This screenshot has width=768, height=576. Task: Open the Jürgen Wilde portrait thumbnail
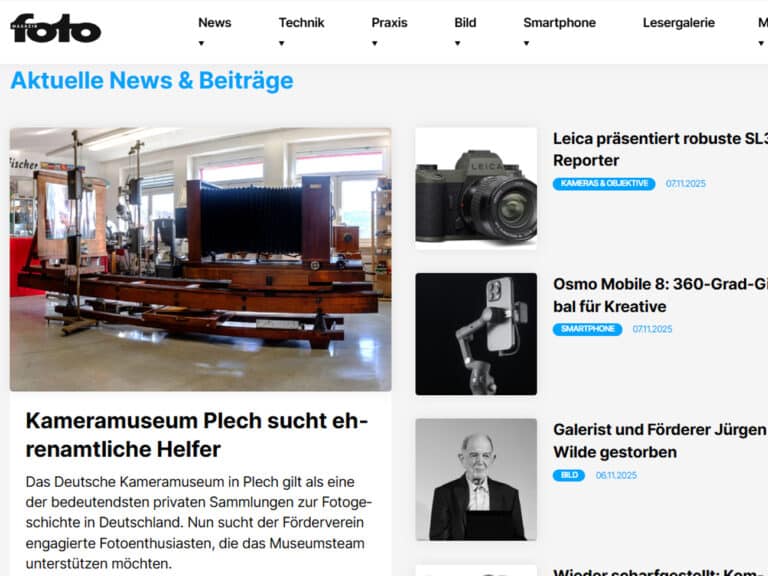476,479
